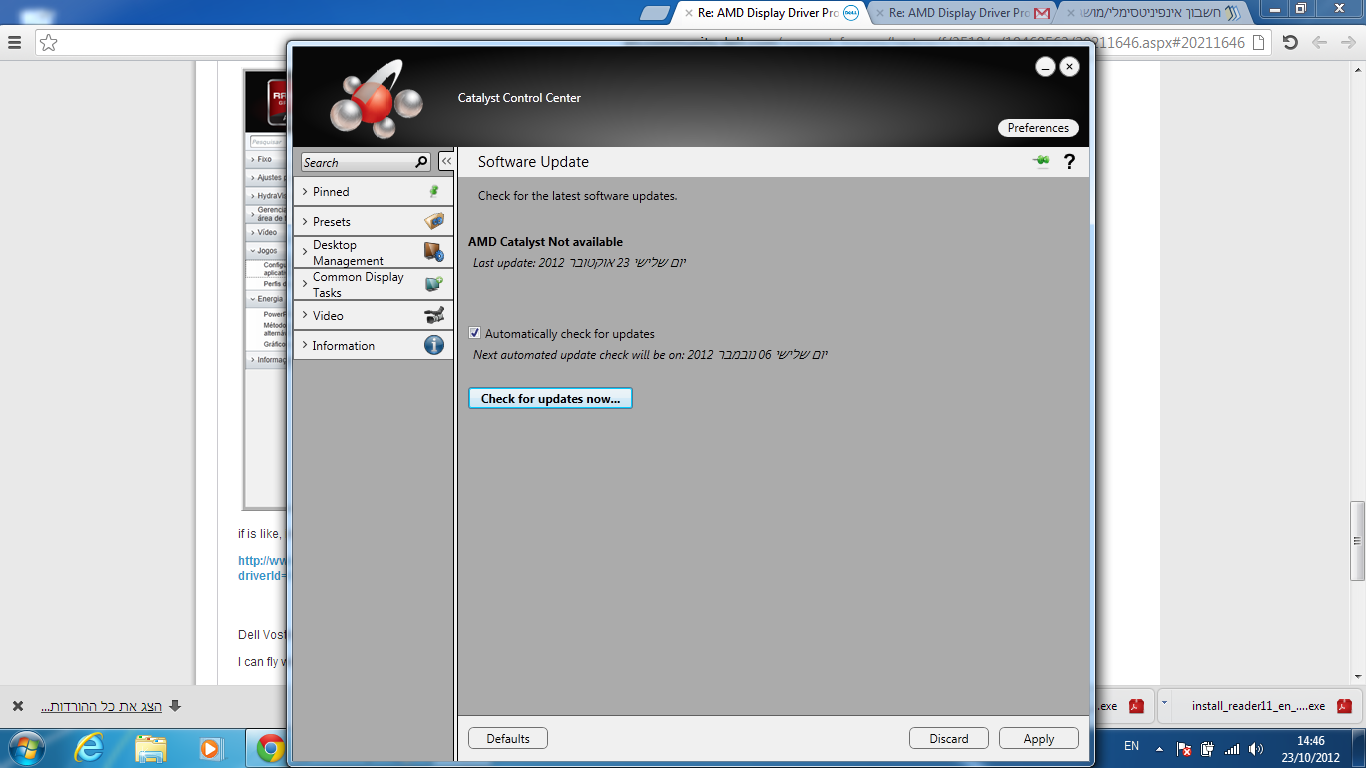Minimize the Catalyst Control Center window
The height and width of the screenshot is (768, 1366).
(1045, 67)
